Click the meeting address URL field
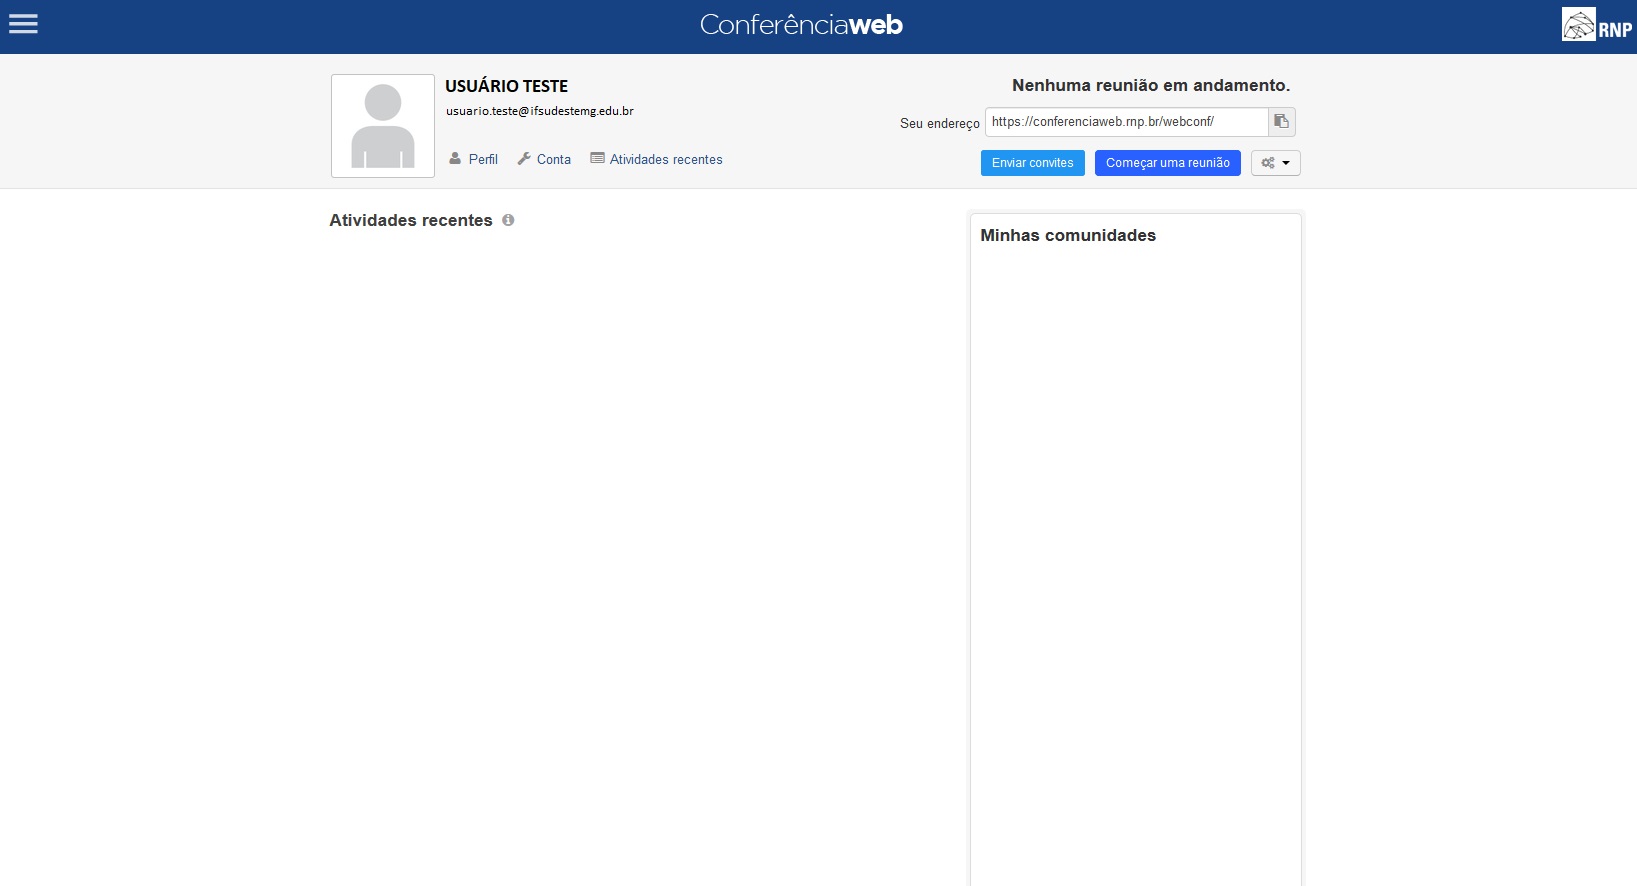This screenshot has height=886, width=1637. pyautogui.click(x=1126, y=122)
